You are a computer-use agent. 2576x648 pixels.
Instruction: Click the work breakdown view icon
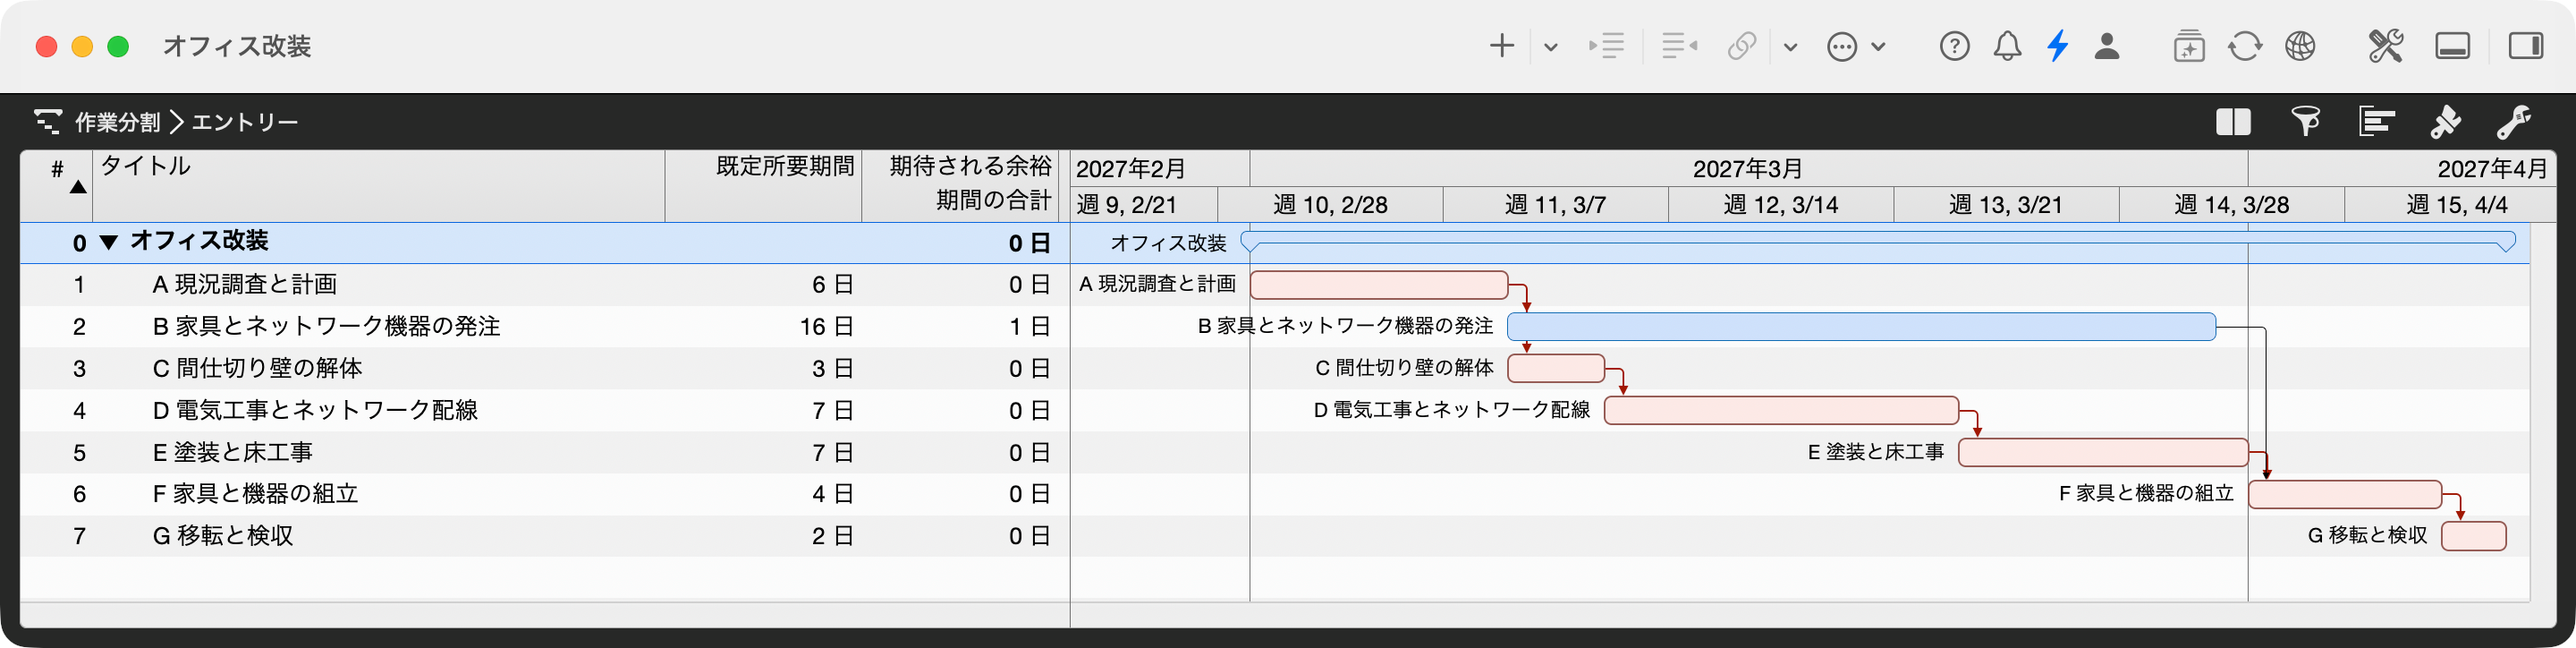click(x=48, y=122)
